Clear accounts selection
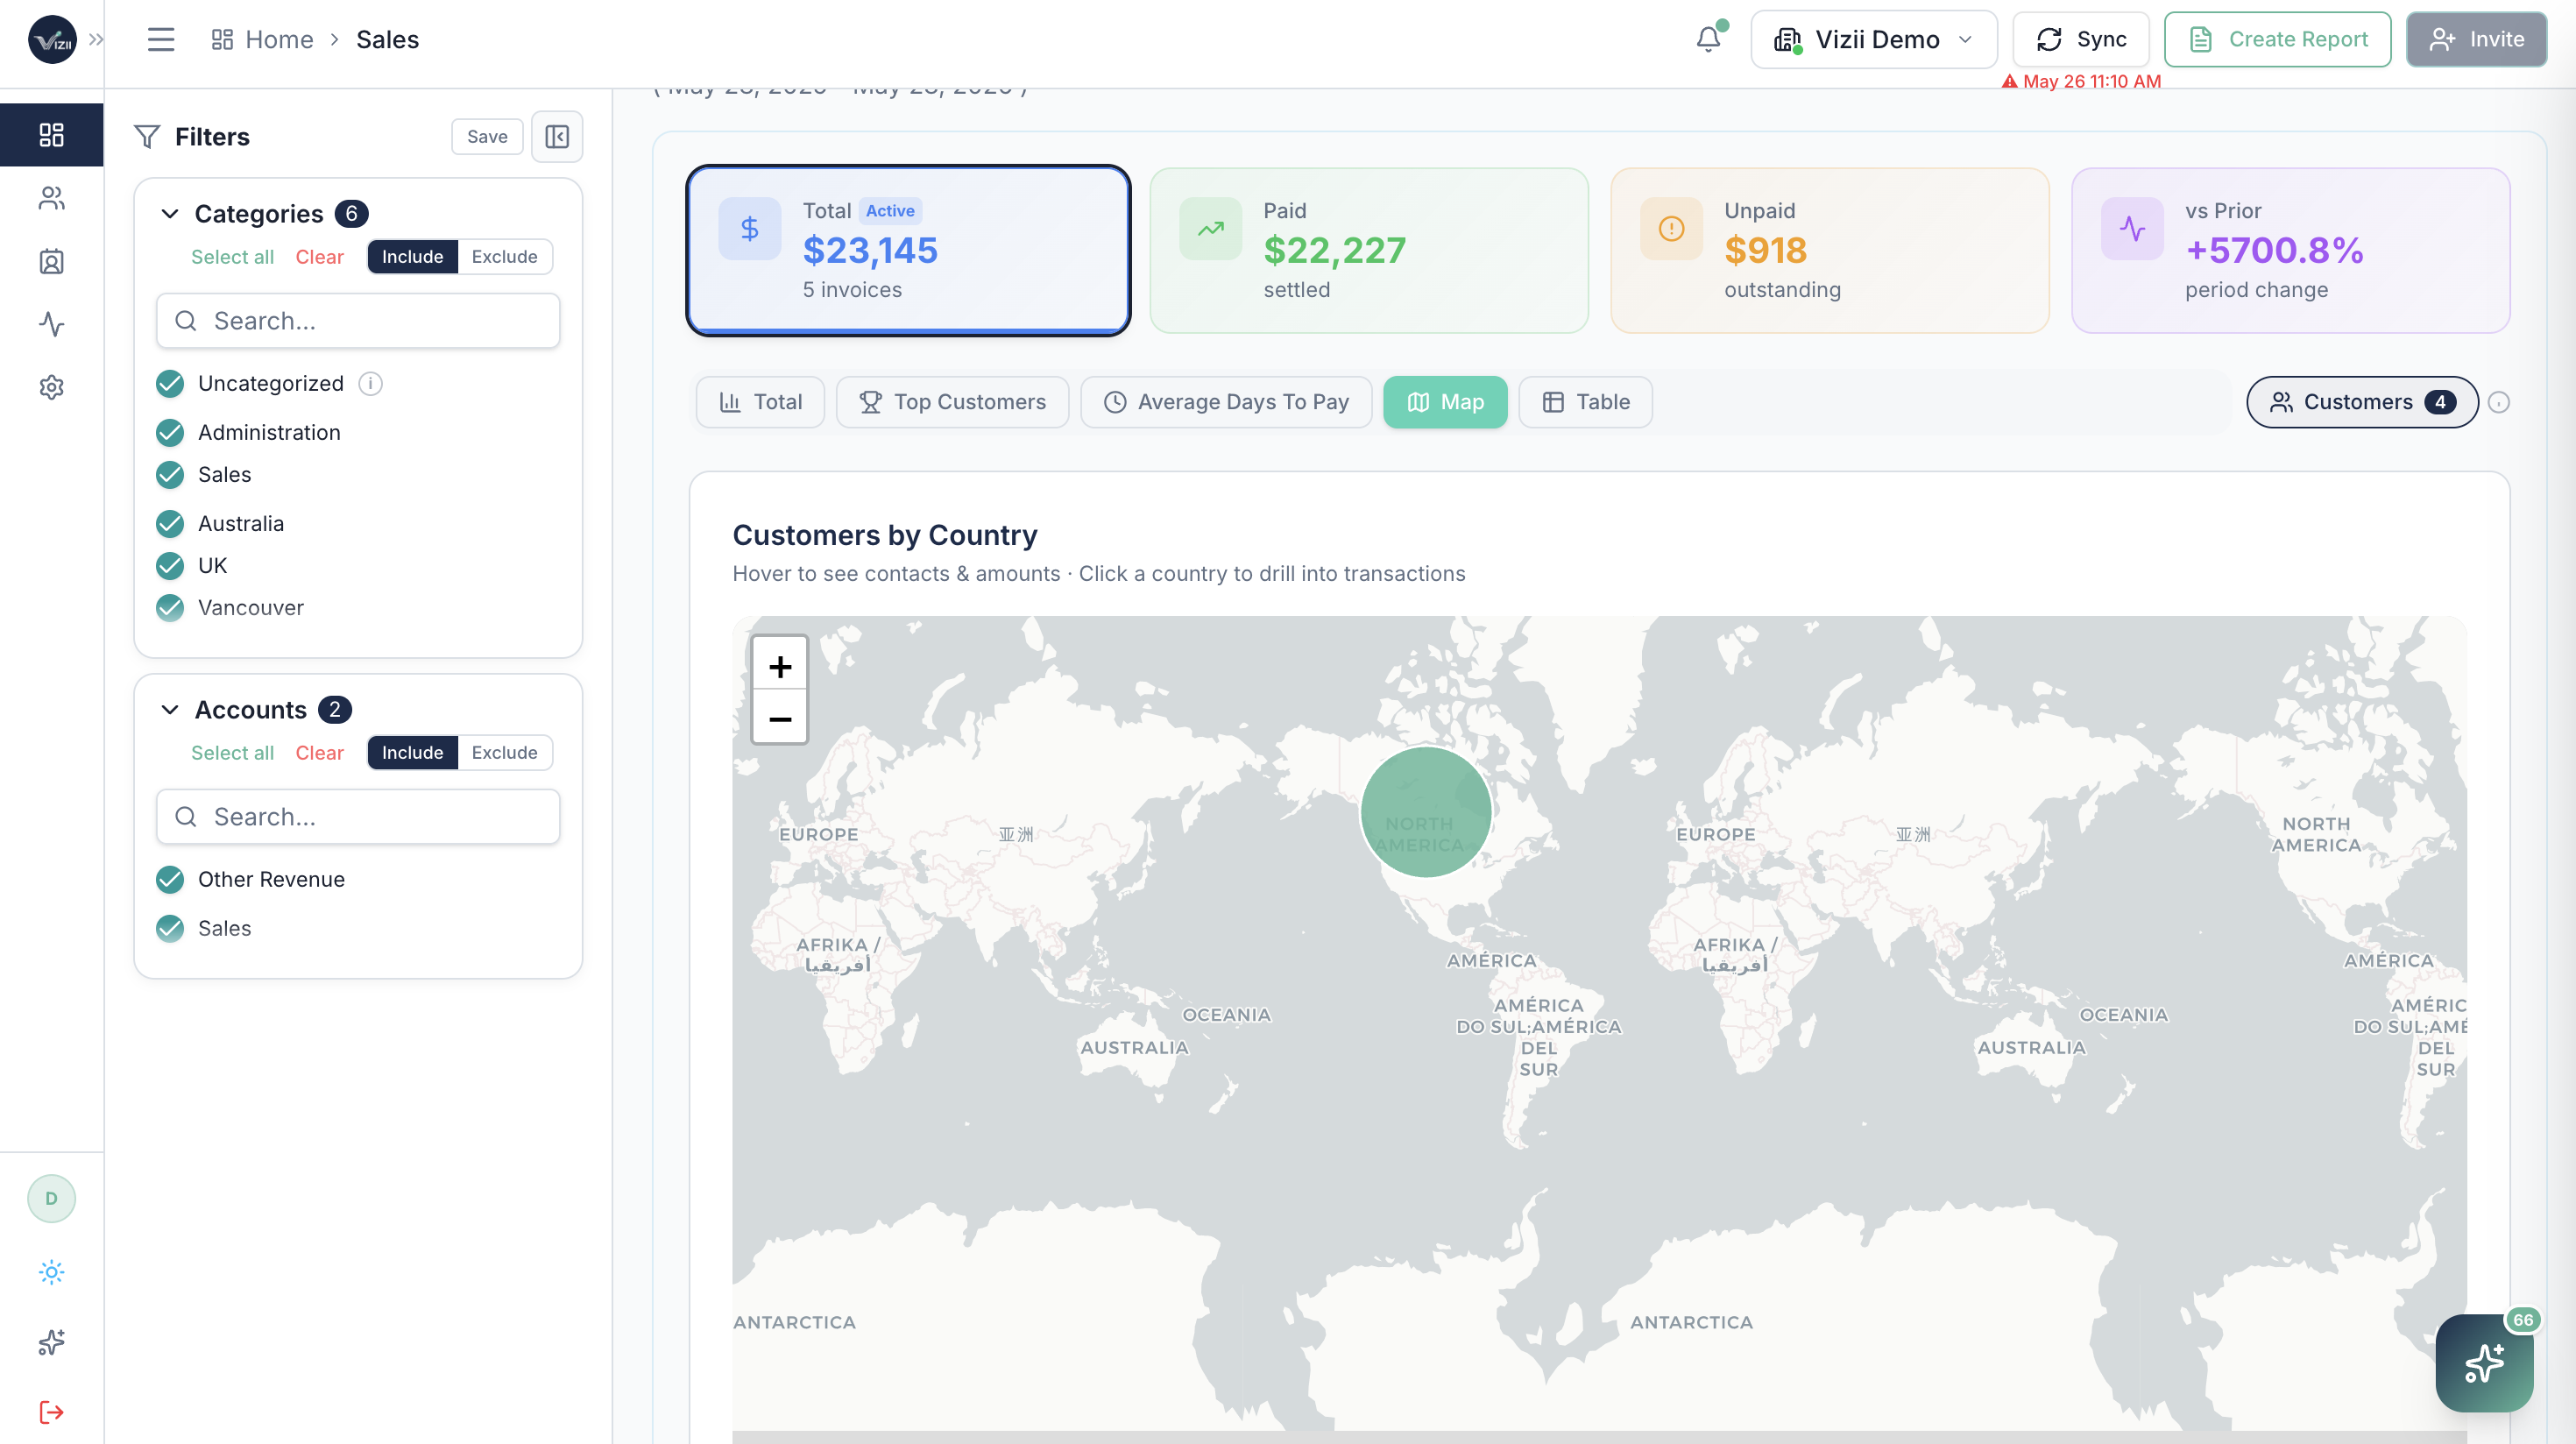This screenshot has height=1444, width=2576. click(319, 753)
